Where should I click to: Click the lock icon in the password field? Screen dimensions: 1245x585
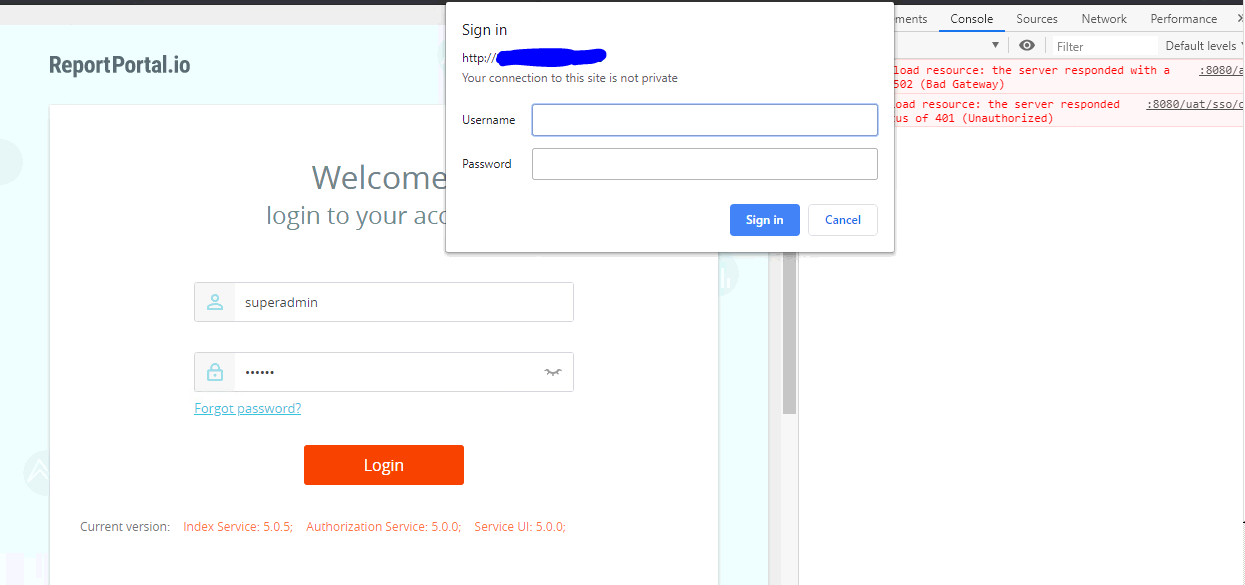pos(214,371)
